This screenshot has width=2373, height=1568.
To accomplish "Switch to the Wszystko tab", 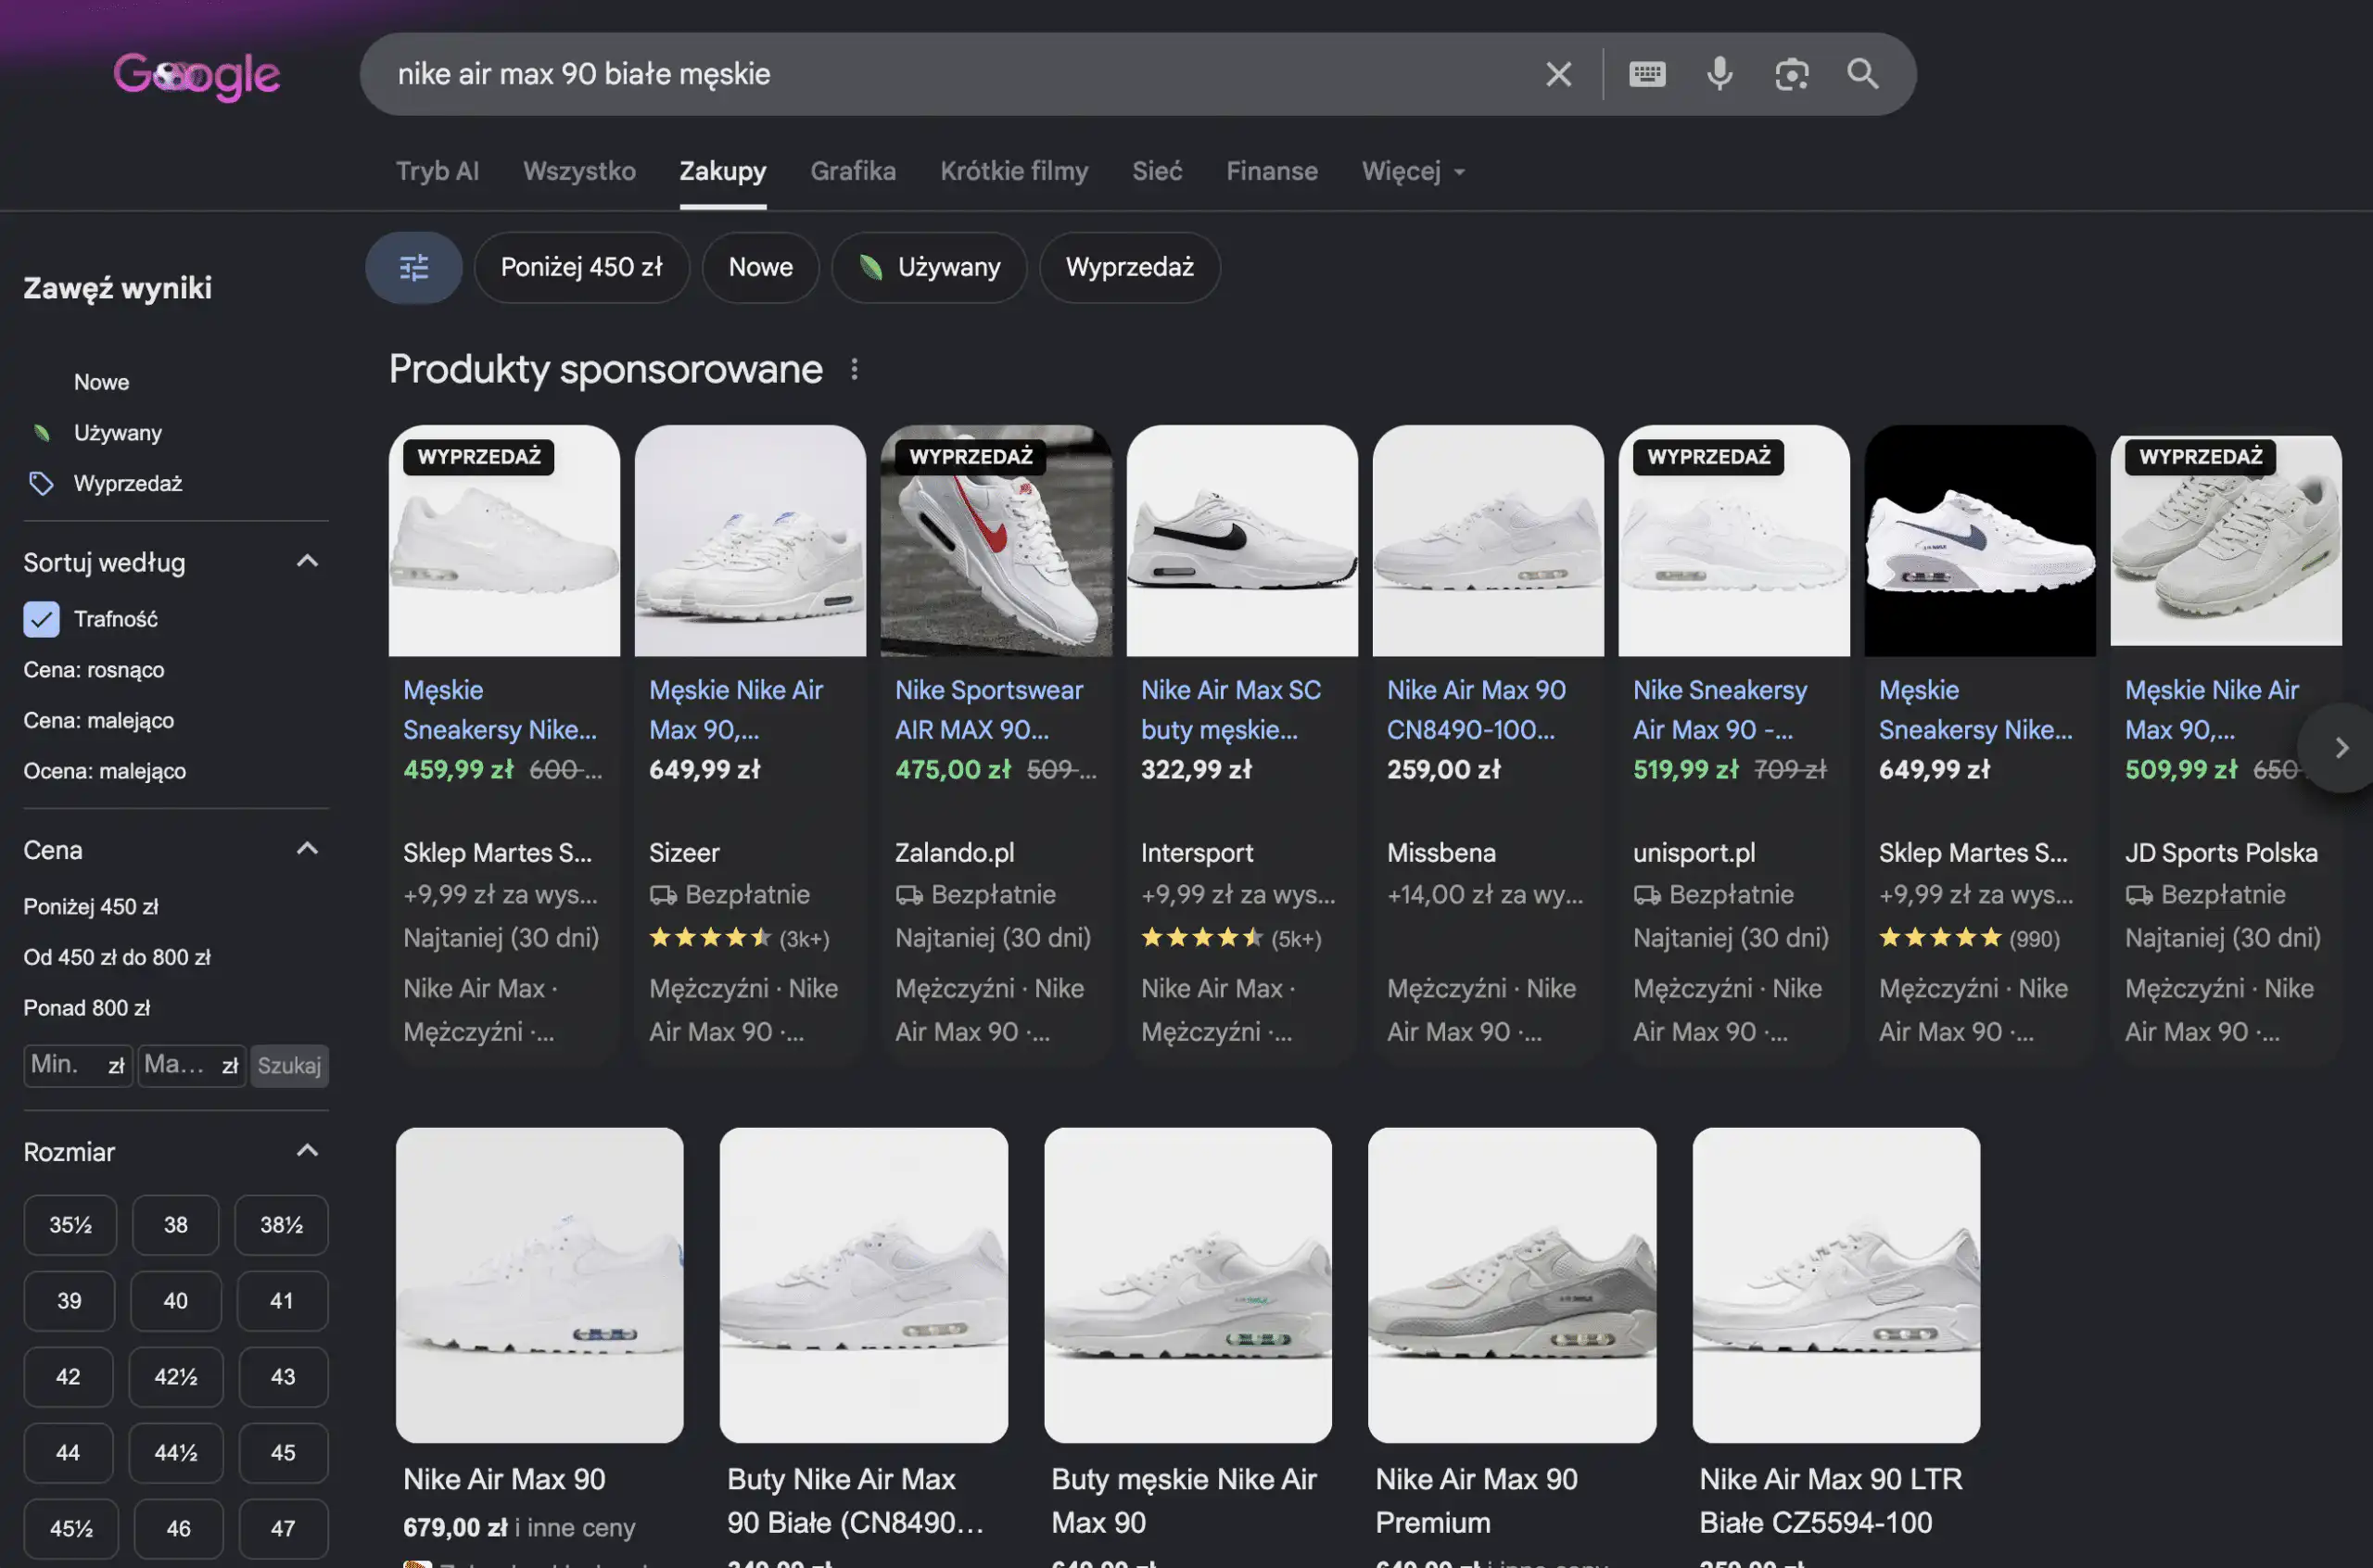I will (579, 171).
